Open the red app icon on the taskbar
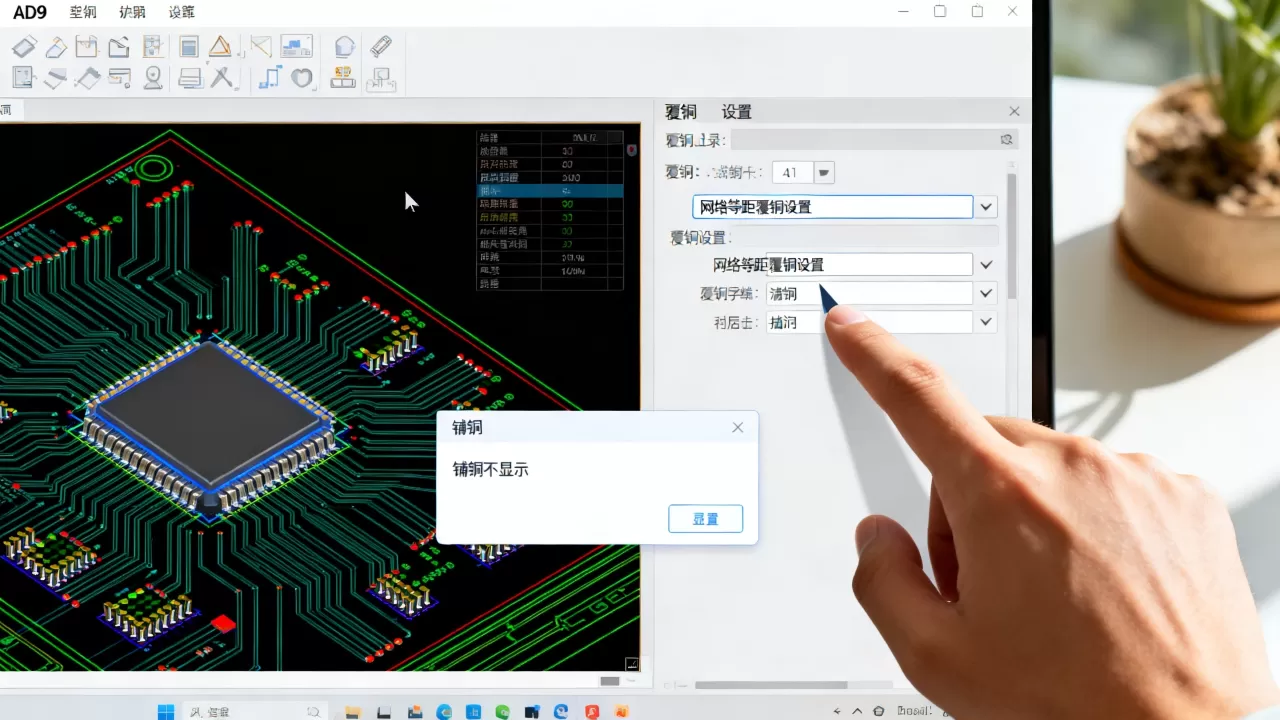Viewport: 1280px width, 720px height. point(592,711)
